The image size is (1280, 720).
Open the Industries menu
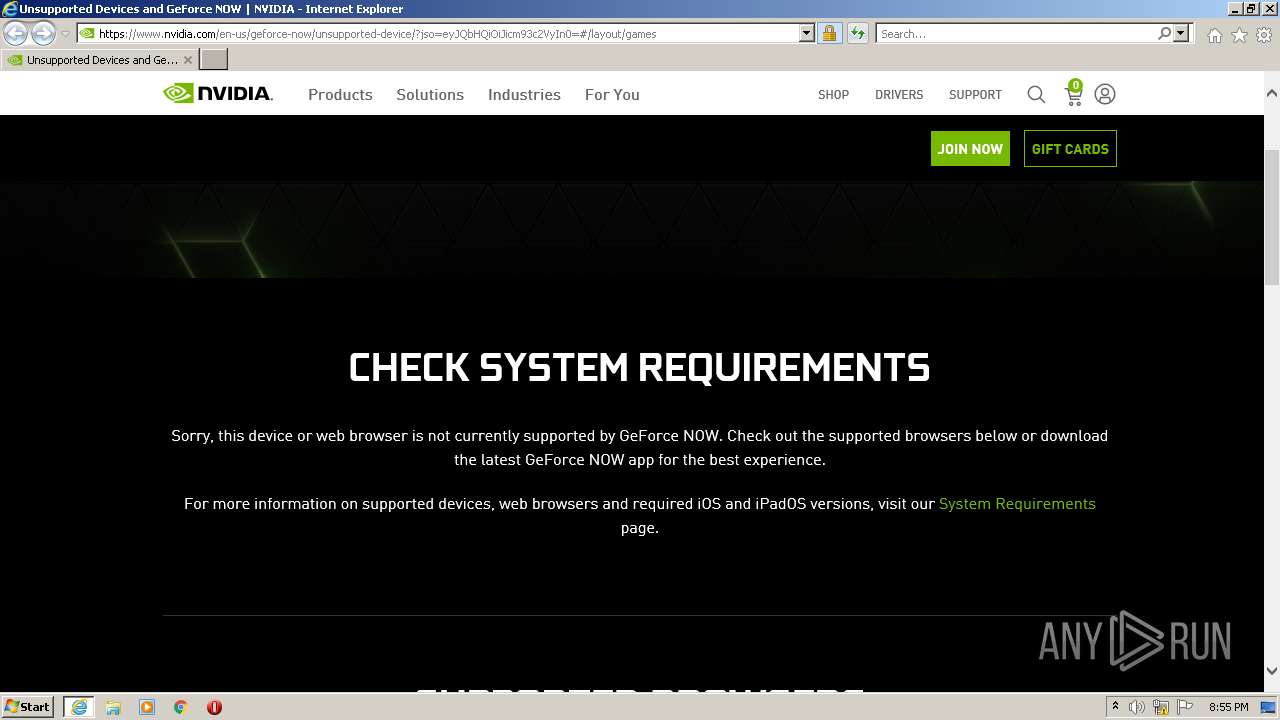pyautogui.click(x=524, y=94)
